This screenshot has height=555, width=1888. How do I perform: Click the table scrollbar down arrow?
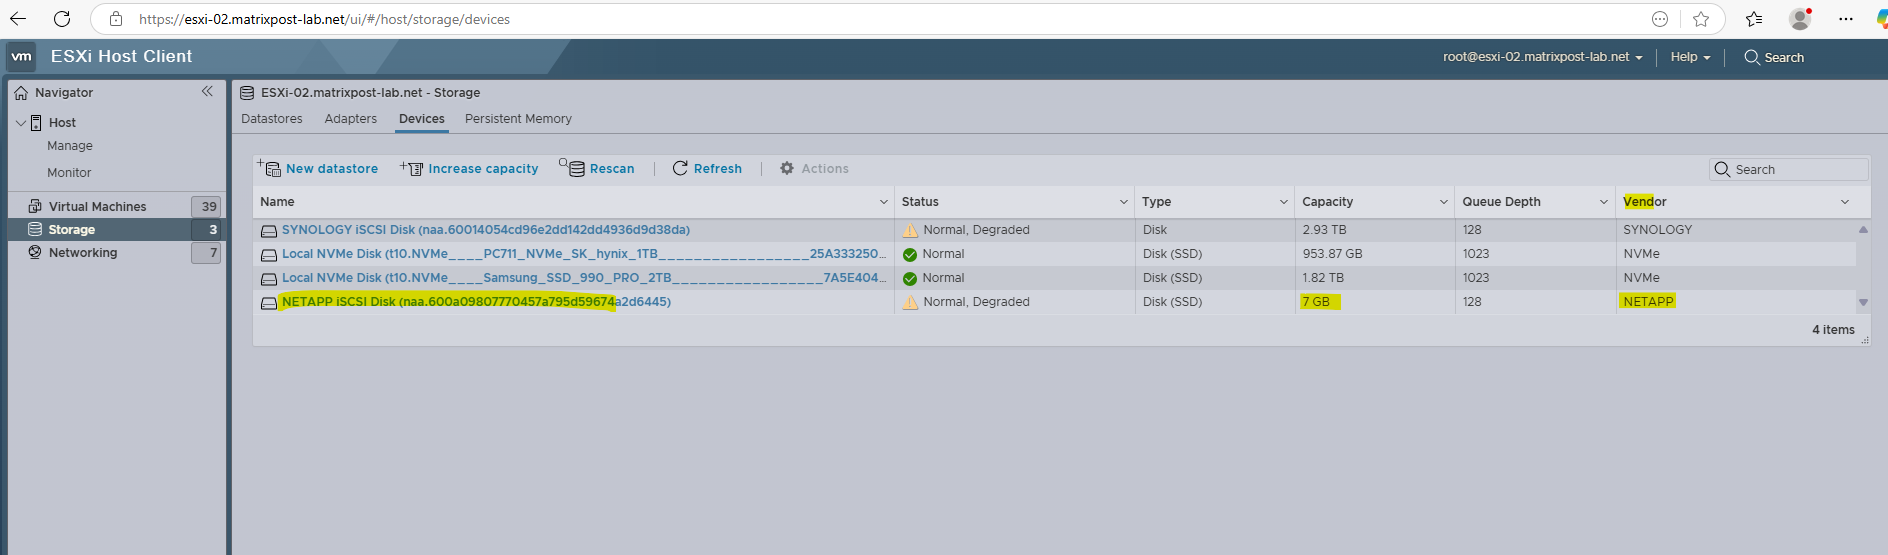[x=1863, y=302]
